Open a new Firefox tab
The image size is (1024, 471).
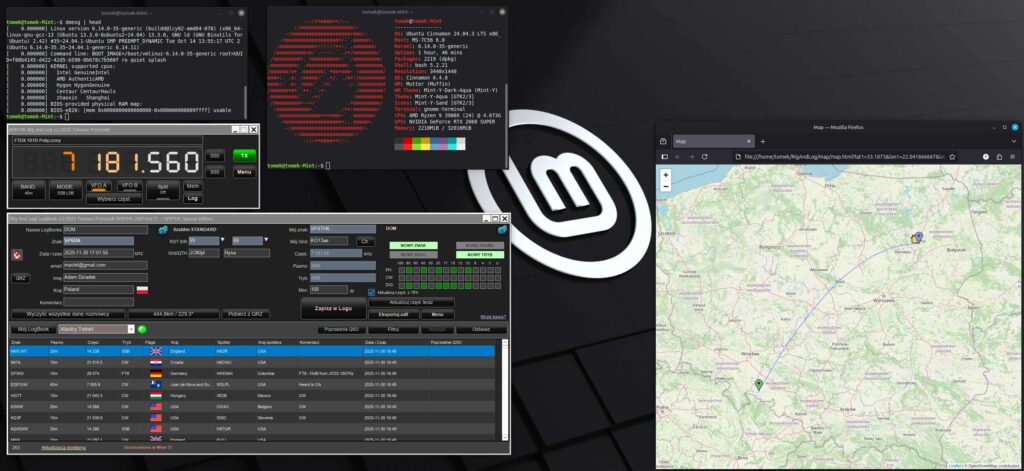762,142
